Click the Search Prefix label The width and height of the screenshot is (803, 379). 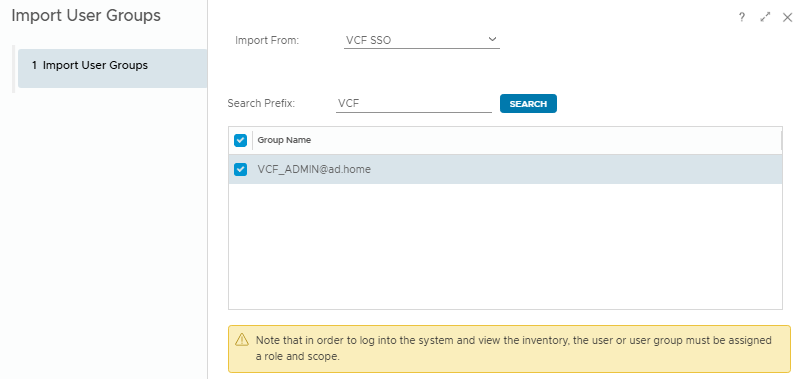pyautogui.click(x=261, y=103)
